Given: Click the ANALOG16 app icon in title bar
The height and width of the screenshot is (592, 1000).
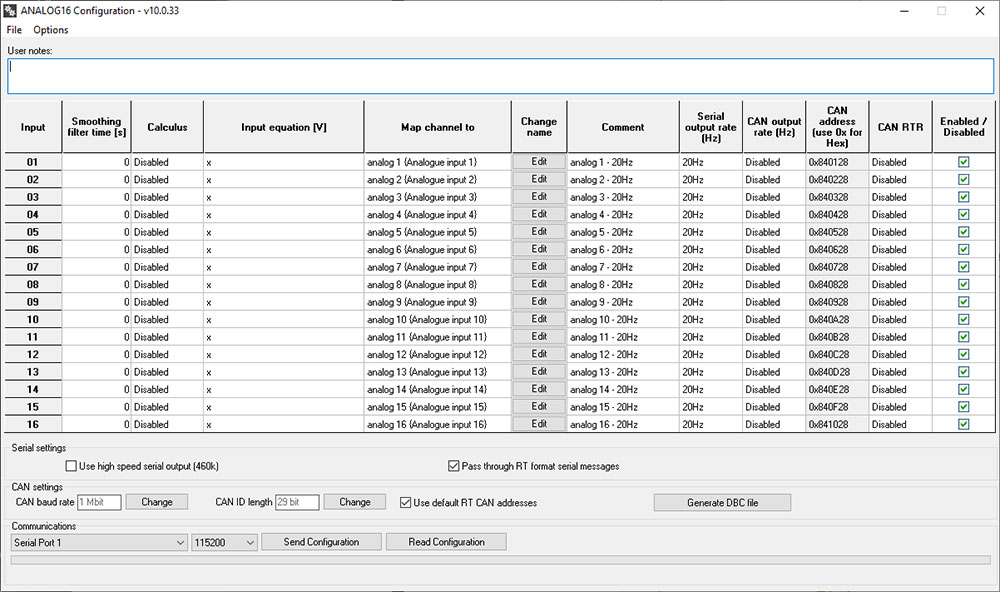Looking at the screenshot, I should pyautogui.click(x=12, y=11).
